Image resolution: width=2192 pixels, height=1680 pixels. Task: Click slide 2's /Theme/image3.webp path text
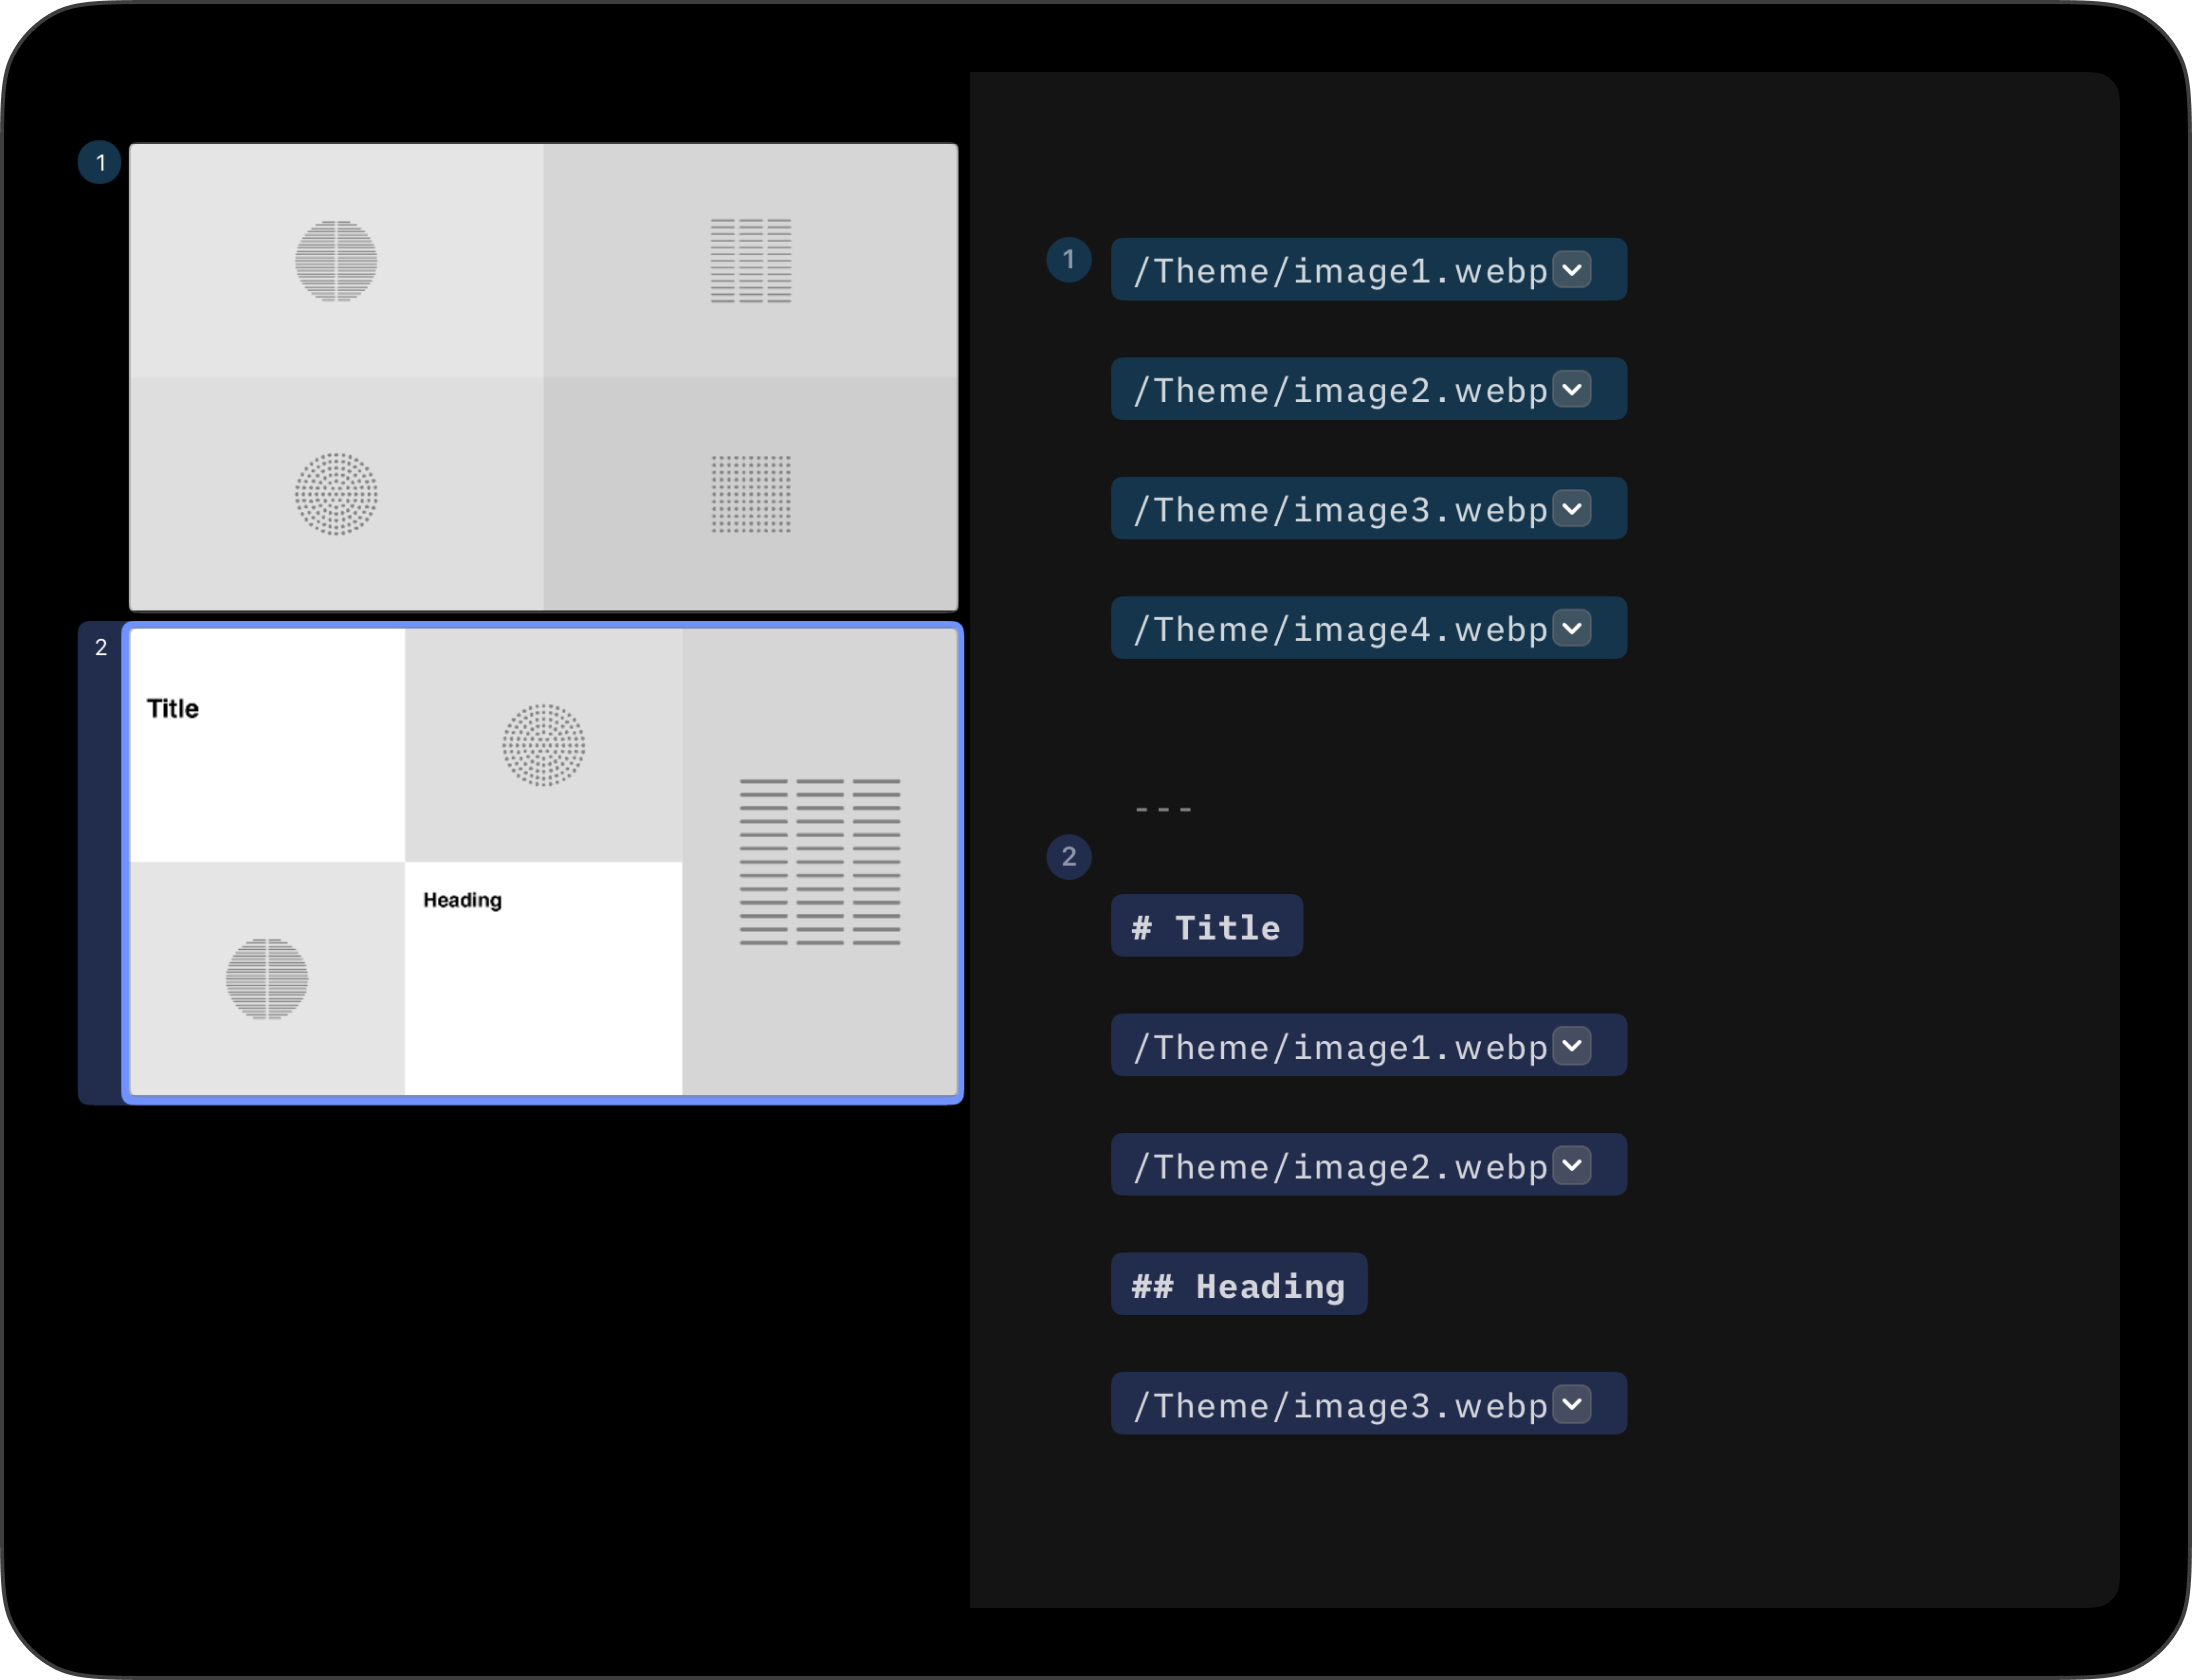[1340, 1406]
